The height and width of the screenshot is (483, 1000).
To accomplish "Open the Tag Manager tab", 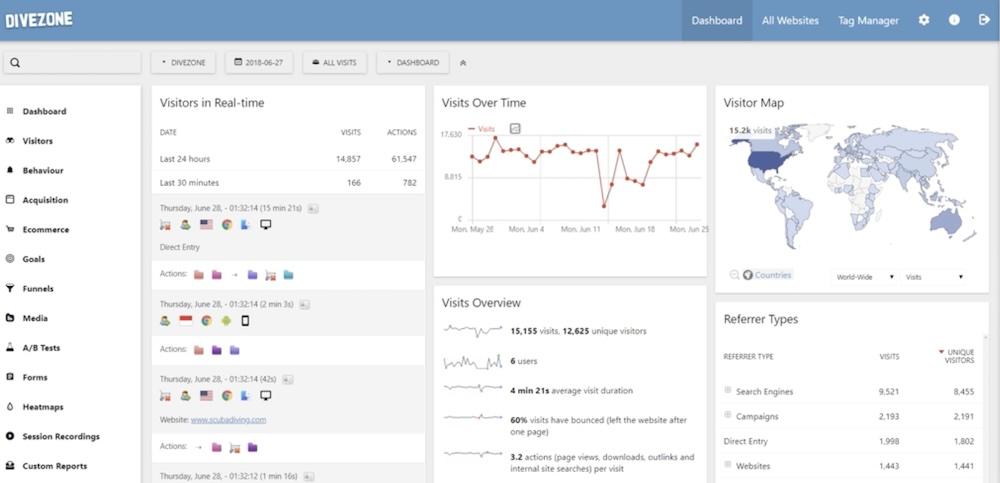I will 868,20.
